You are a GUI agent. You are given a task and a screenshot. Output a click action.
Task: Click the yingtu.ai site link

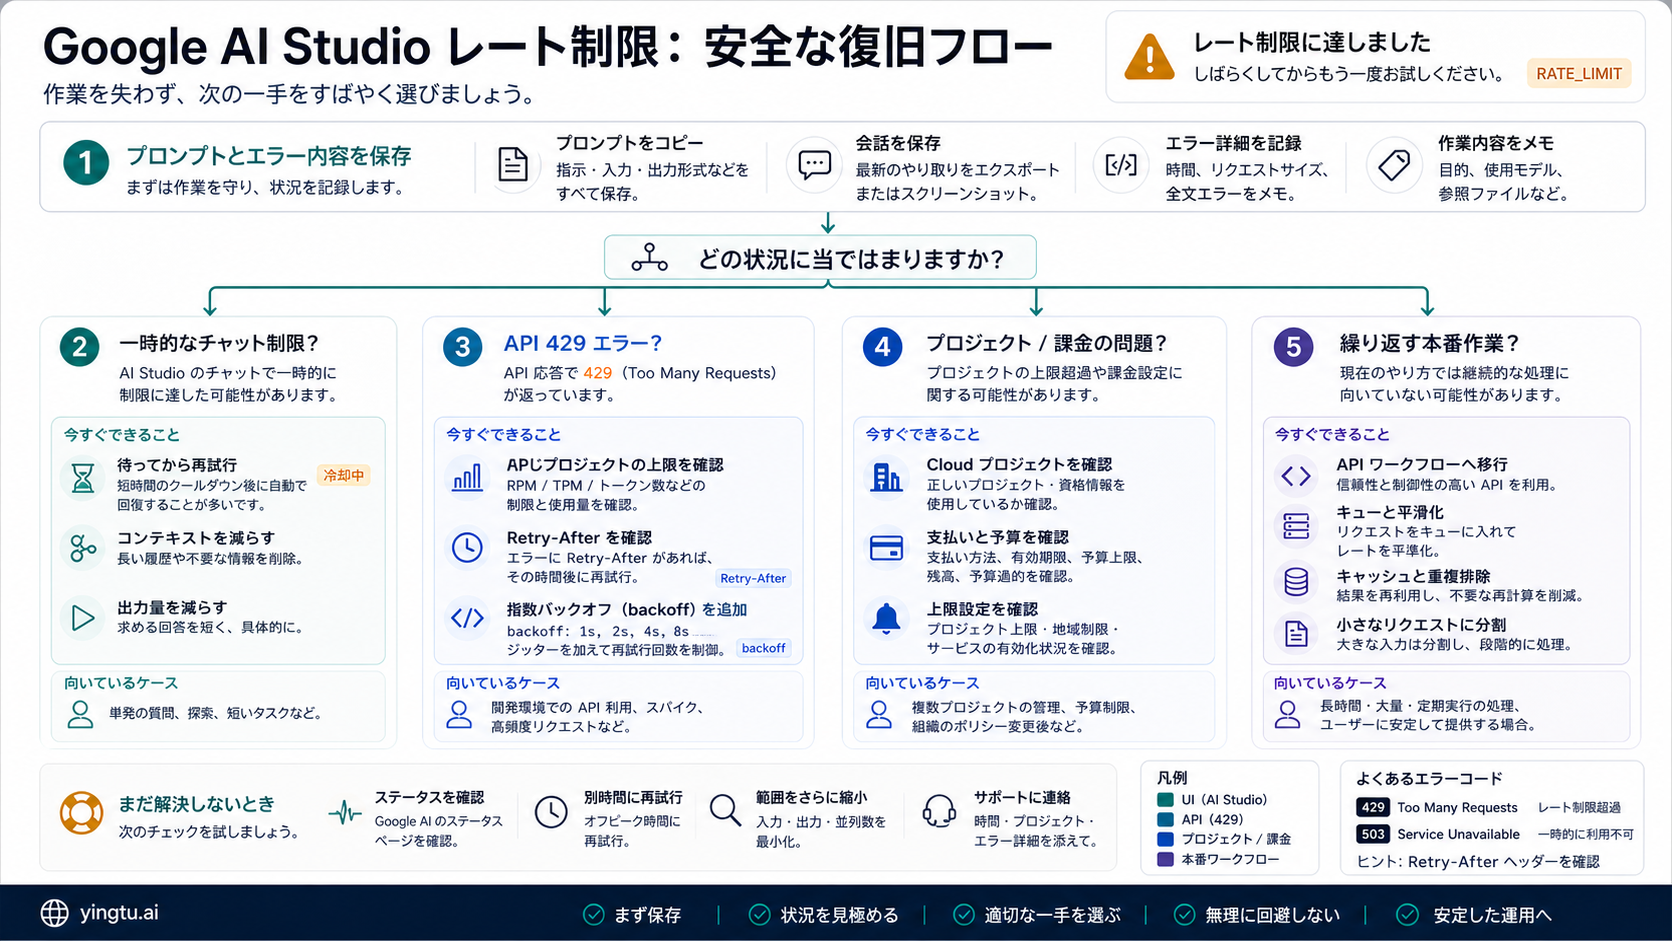pyautogui.click(x=119, y=913)
